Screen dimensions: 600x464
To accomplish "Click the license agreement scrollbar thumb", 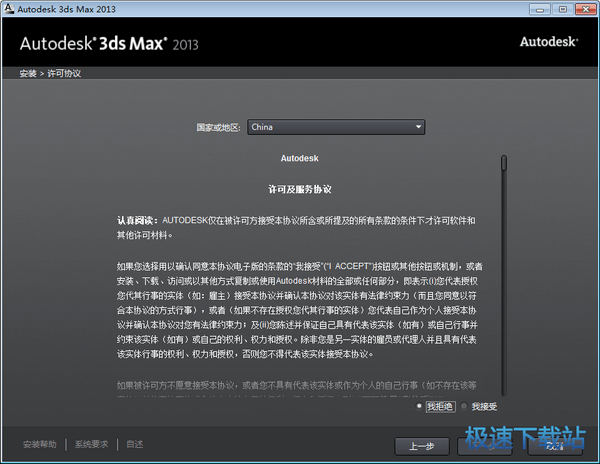I will coord(504,163).
